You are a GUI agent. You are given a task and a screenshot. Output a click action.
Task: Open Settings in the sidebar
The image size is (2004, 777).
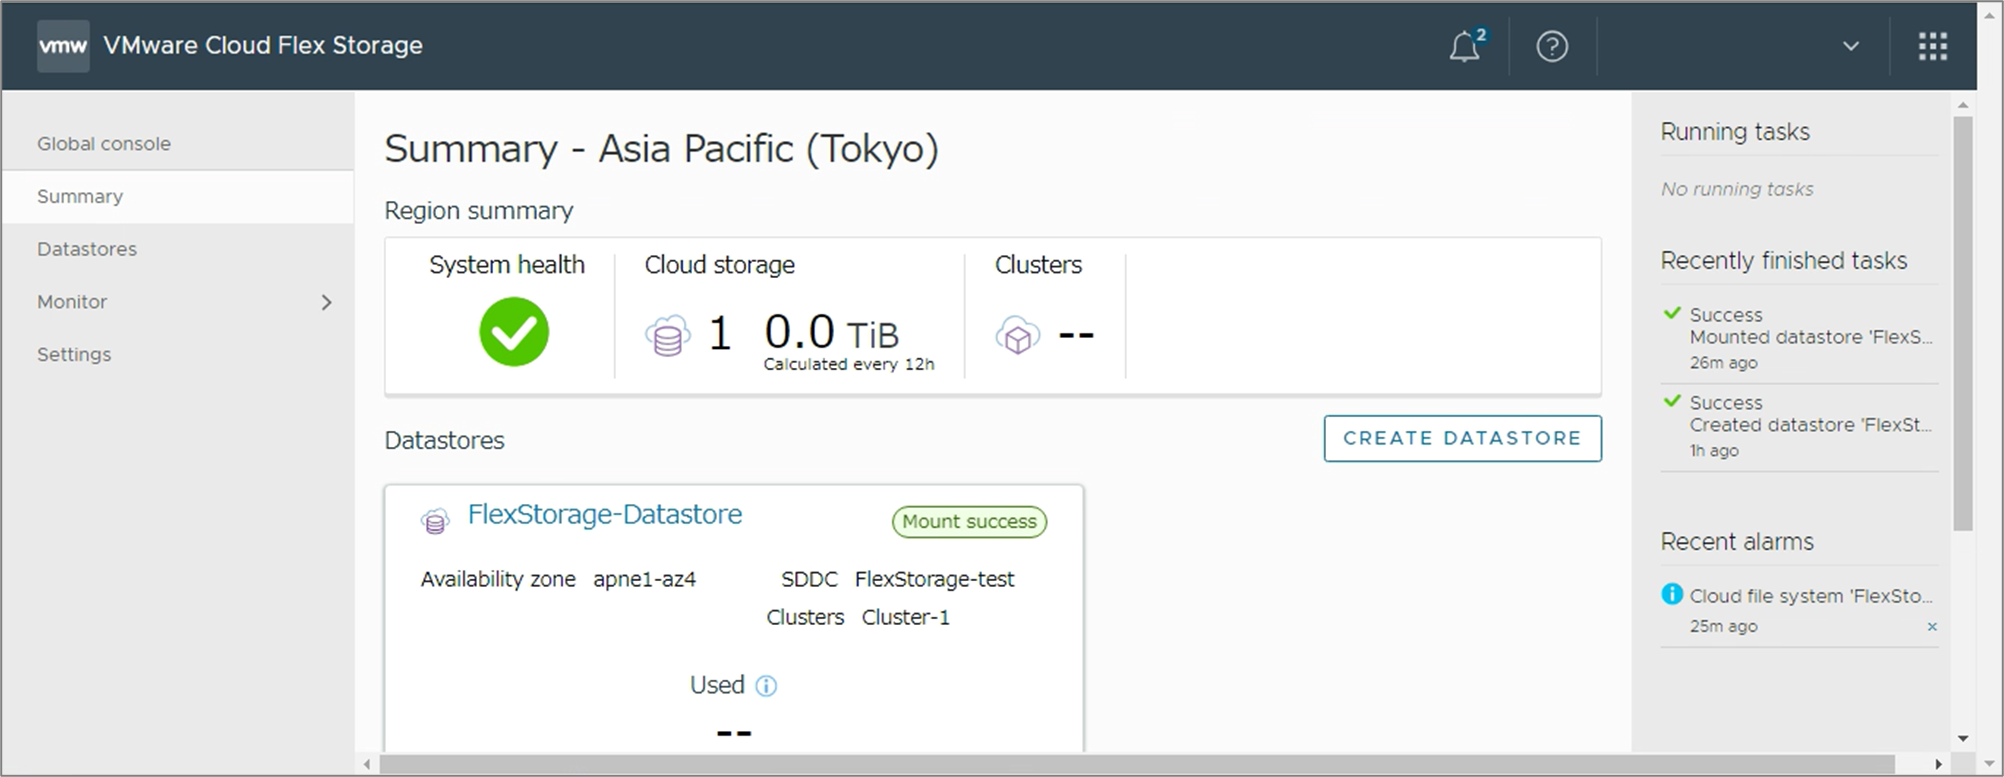pos(74,354)
